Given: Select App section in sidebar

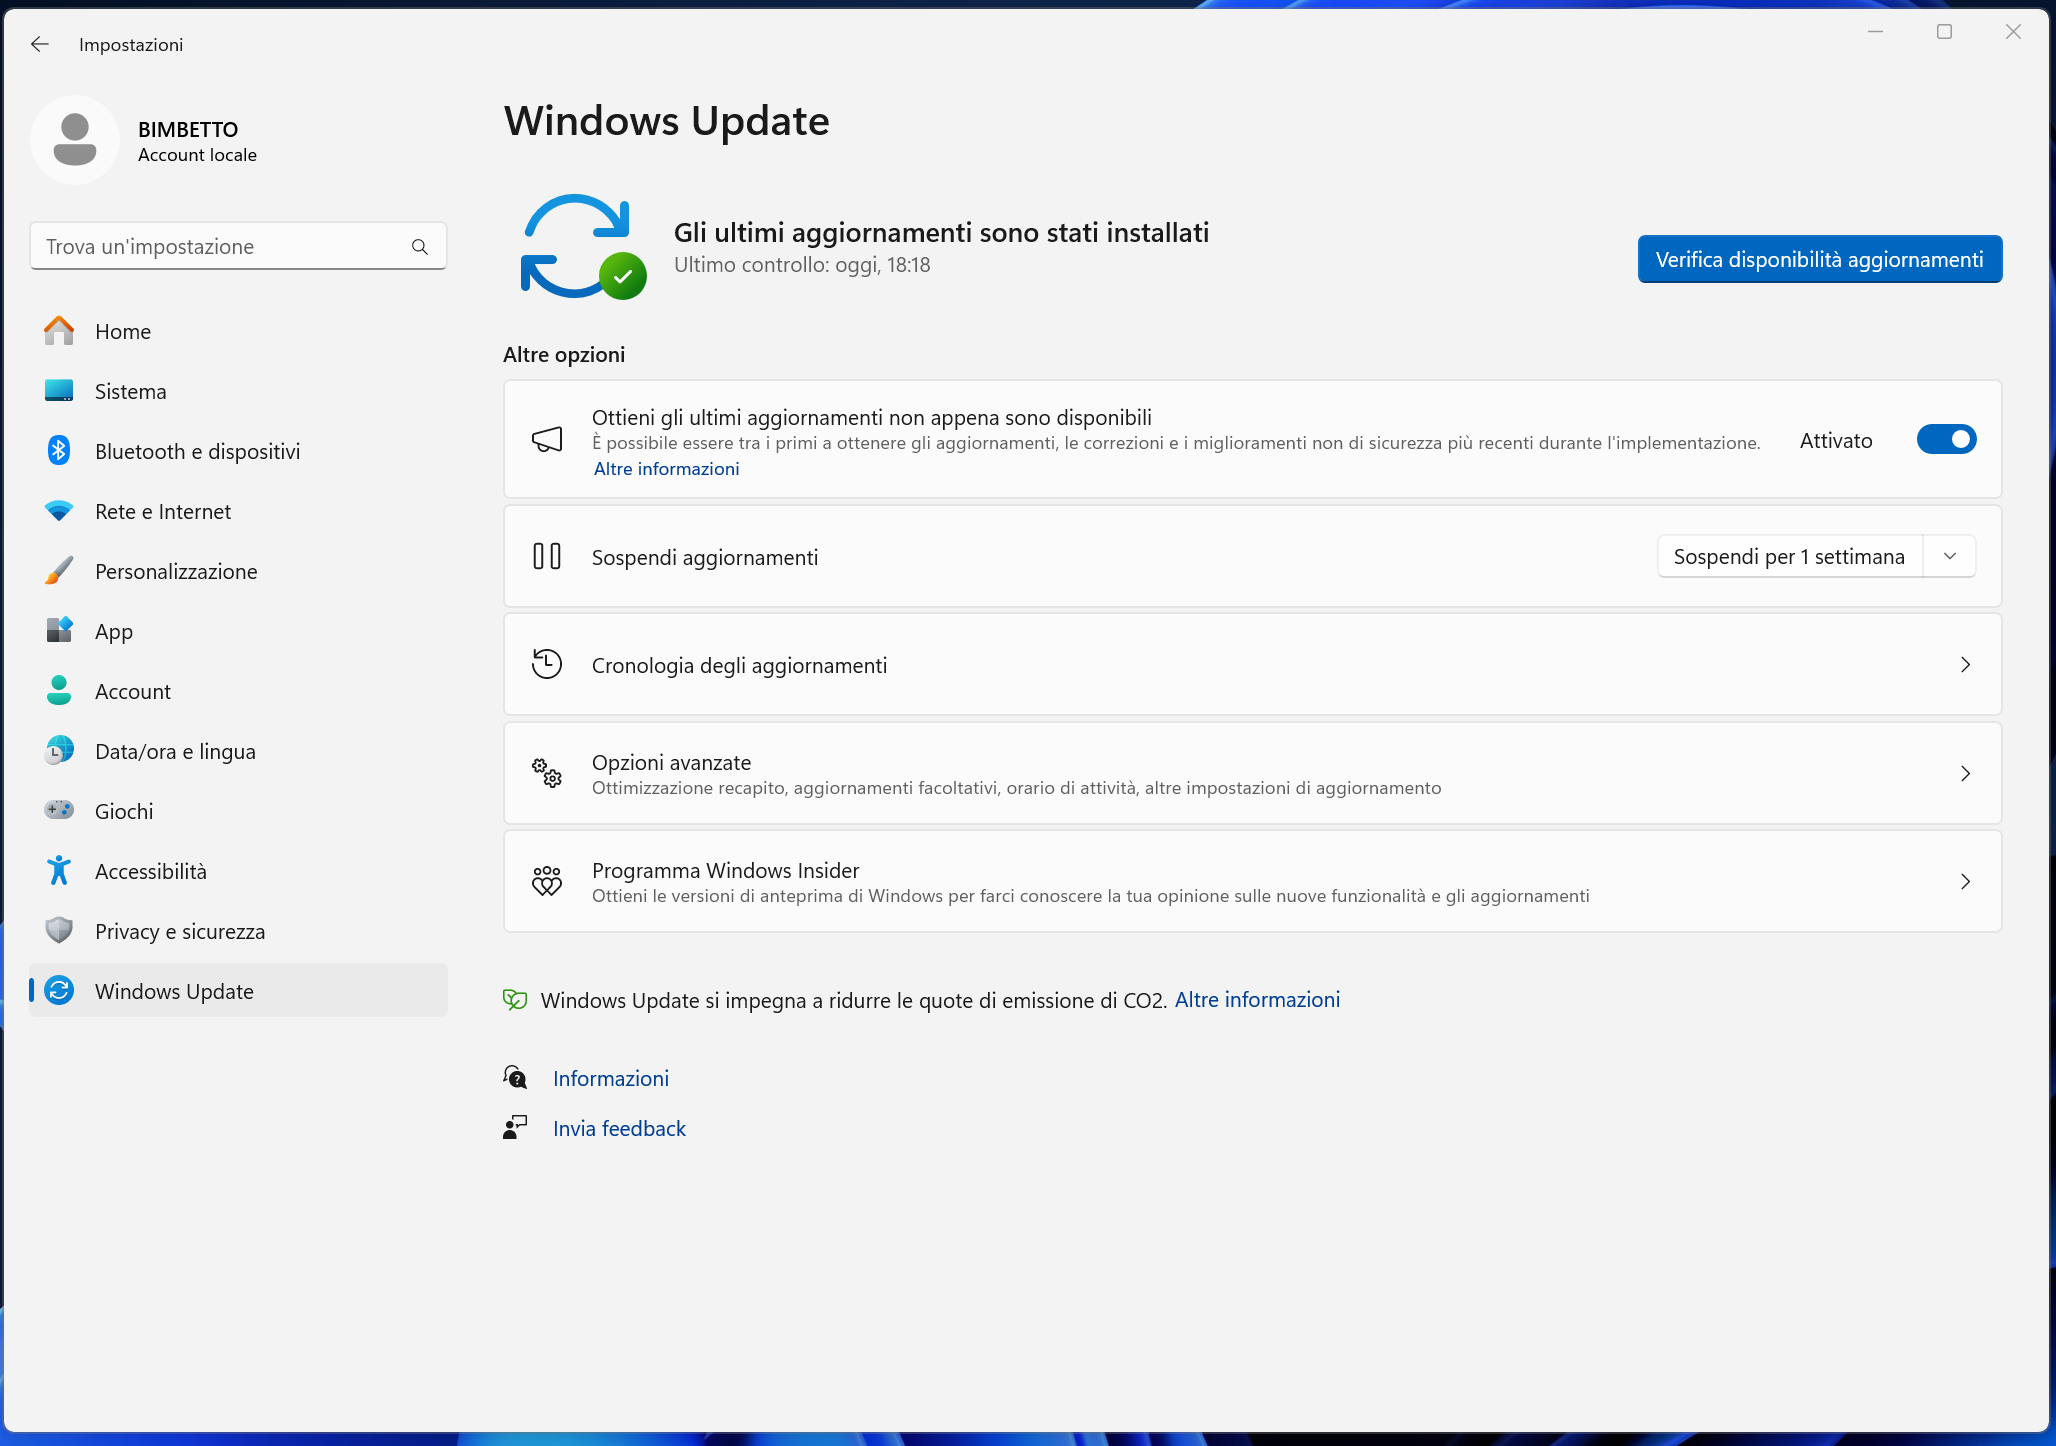Looking at the screenshot, I should tap(238, 631).
